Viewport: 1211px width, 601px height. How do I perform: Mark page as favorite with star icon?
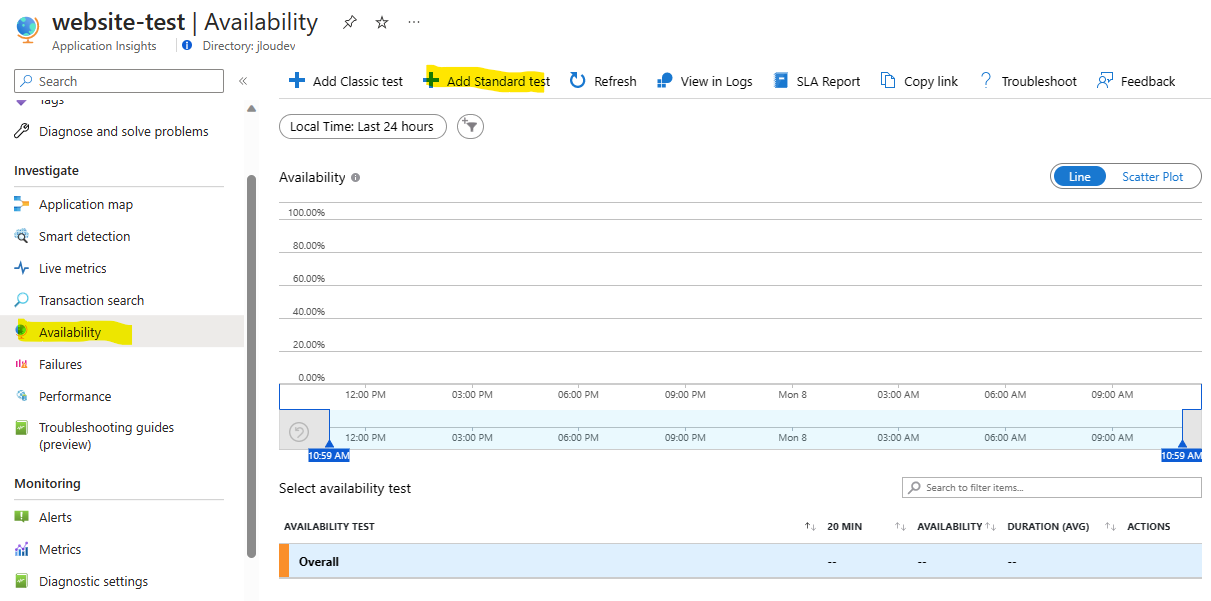(x=382, y=22)
